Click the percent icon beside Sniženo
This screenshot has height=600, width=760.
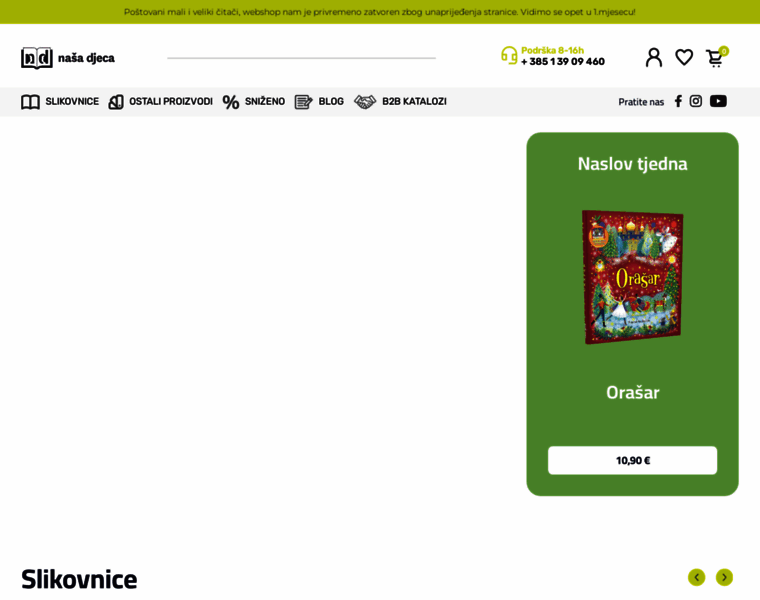tap(231, 102)
